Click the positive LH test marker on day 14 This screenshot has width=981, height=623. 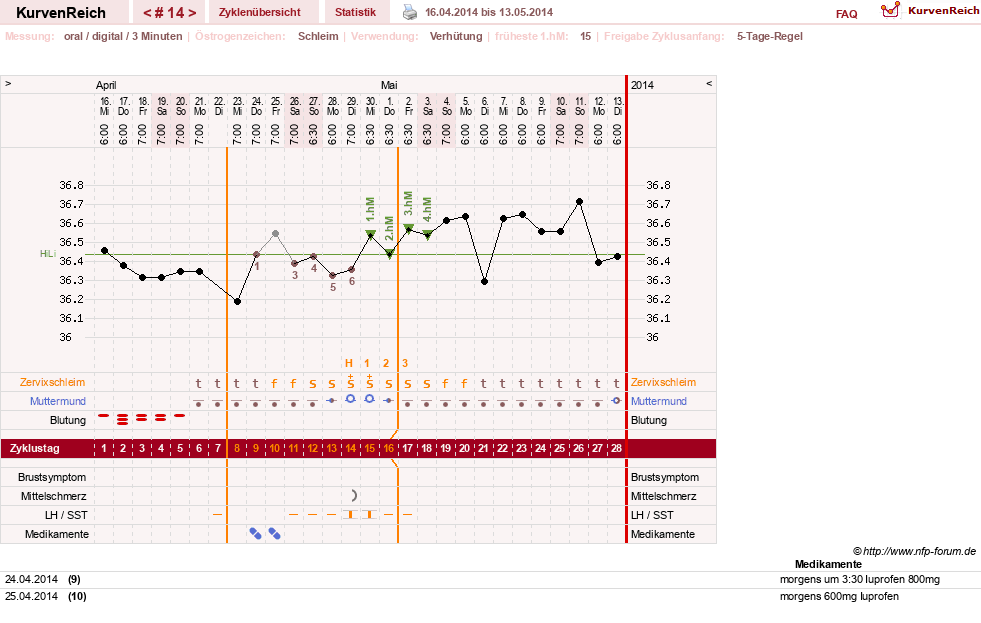(x=350, y=514)
